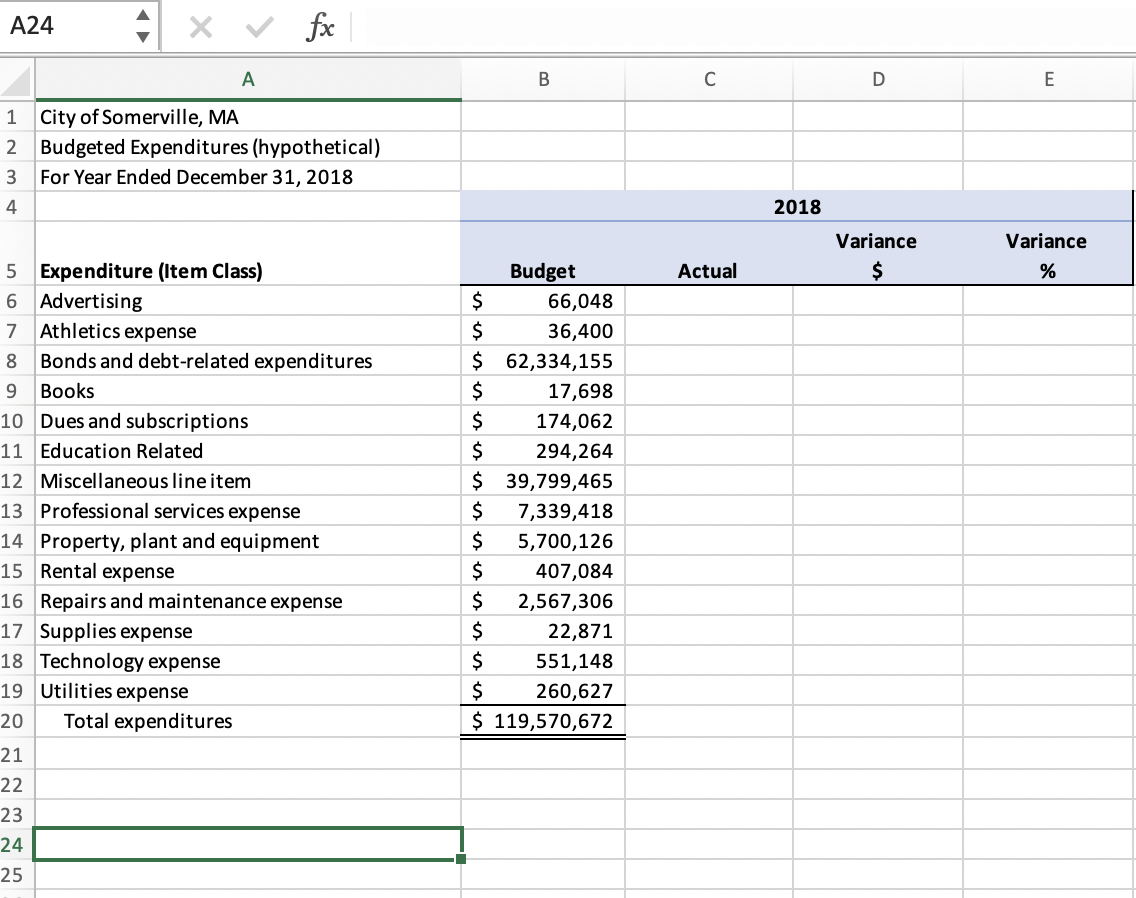Click budget value 36,400

click(543, 330)
